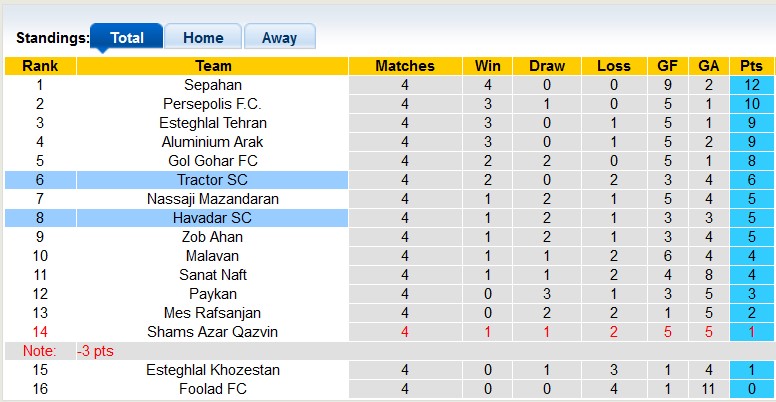This screenshot has width=776, height=402.
Task: Open Zob Ahan team link
Action: 212,237
